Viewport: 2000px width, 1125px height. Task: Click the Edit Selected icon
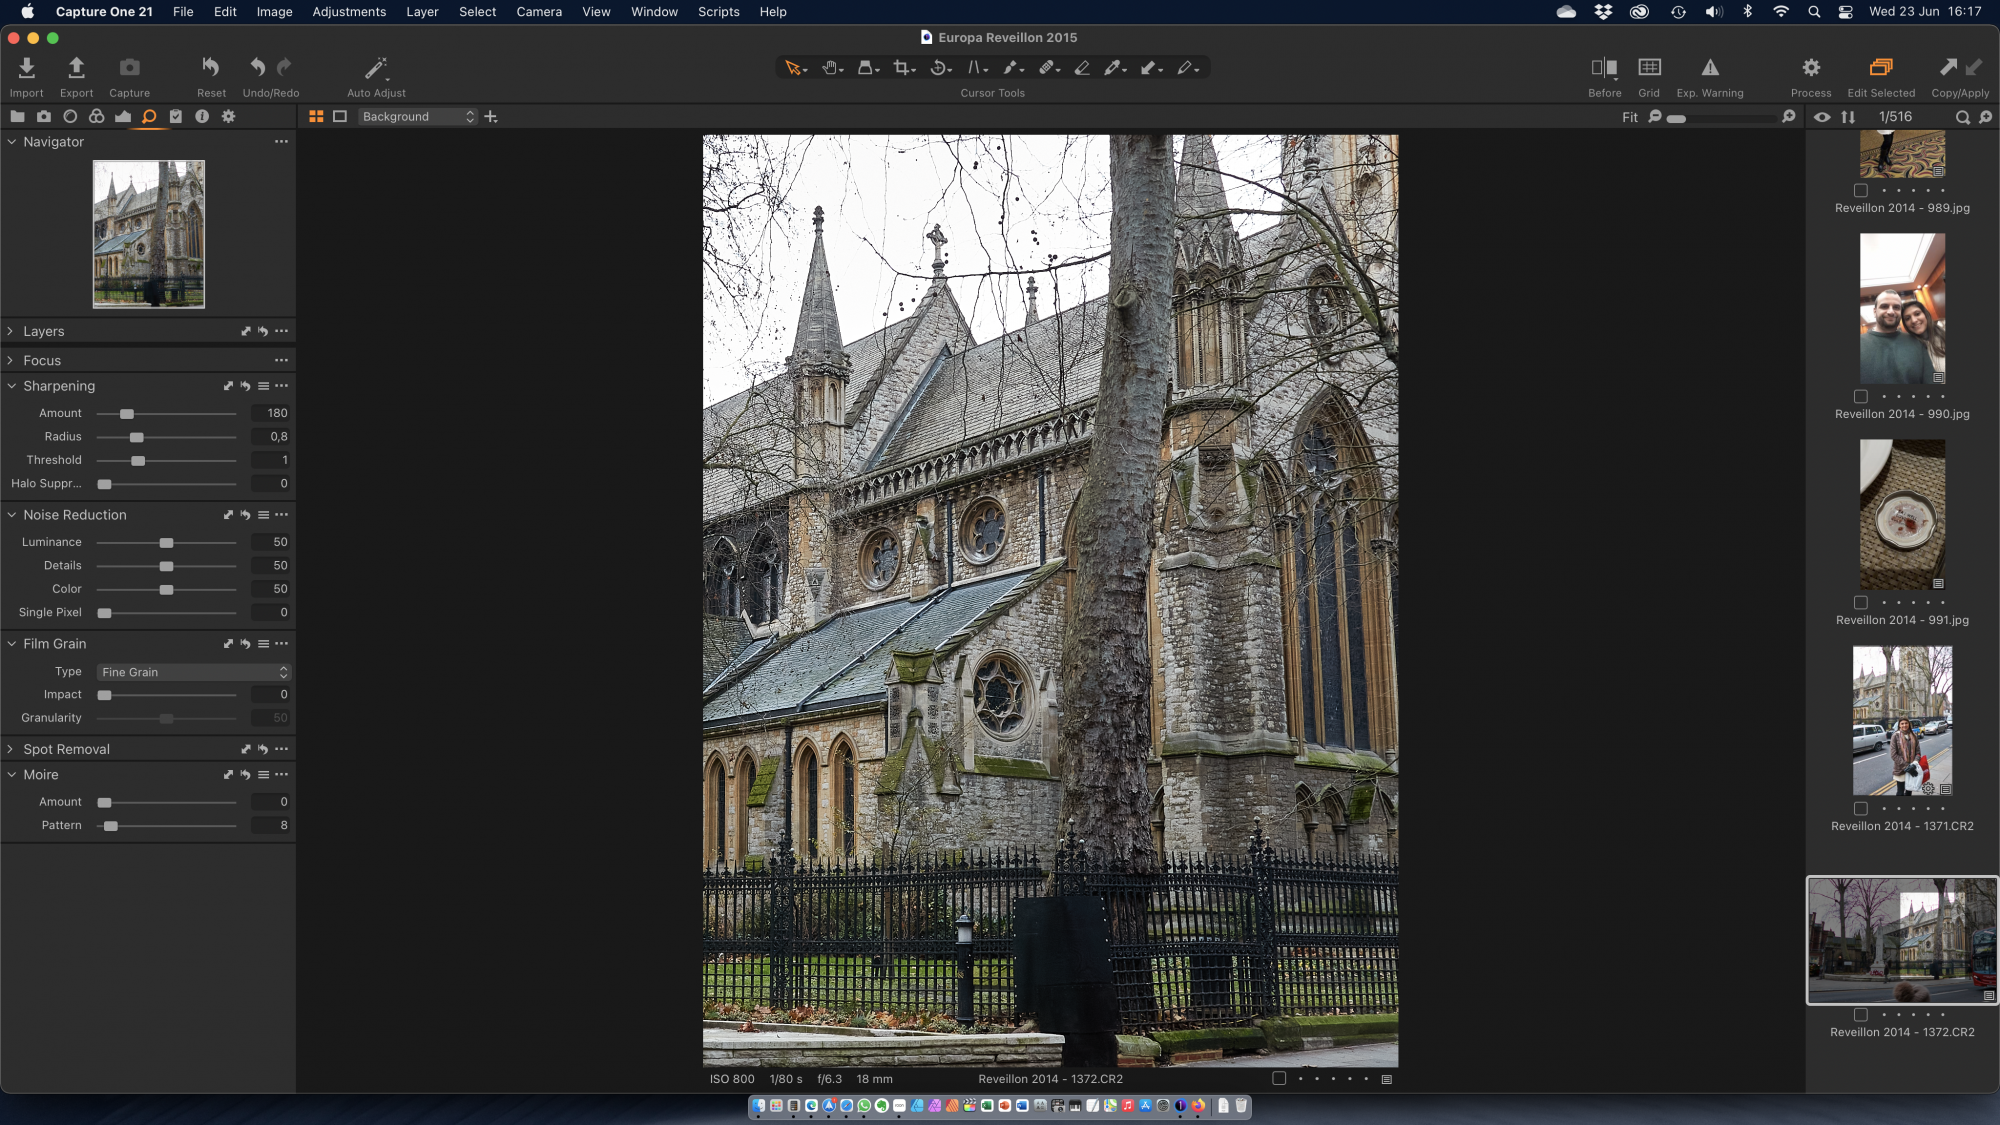coord(1881,68)
